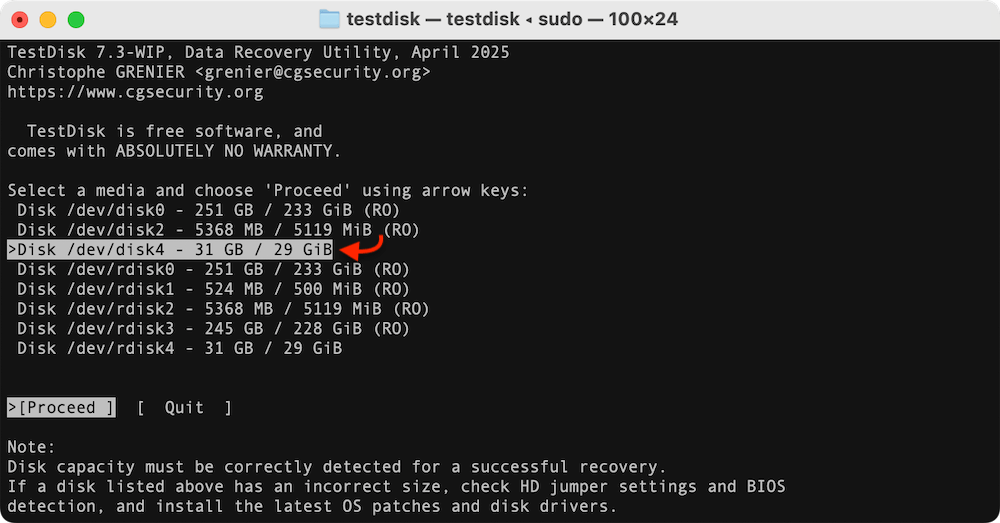The image size is (1000, 523).
Task: Click the grenier@cgsecurity.org email address
Action: click(x=312, y=72)
